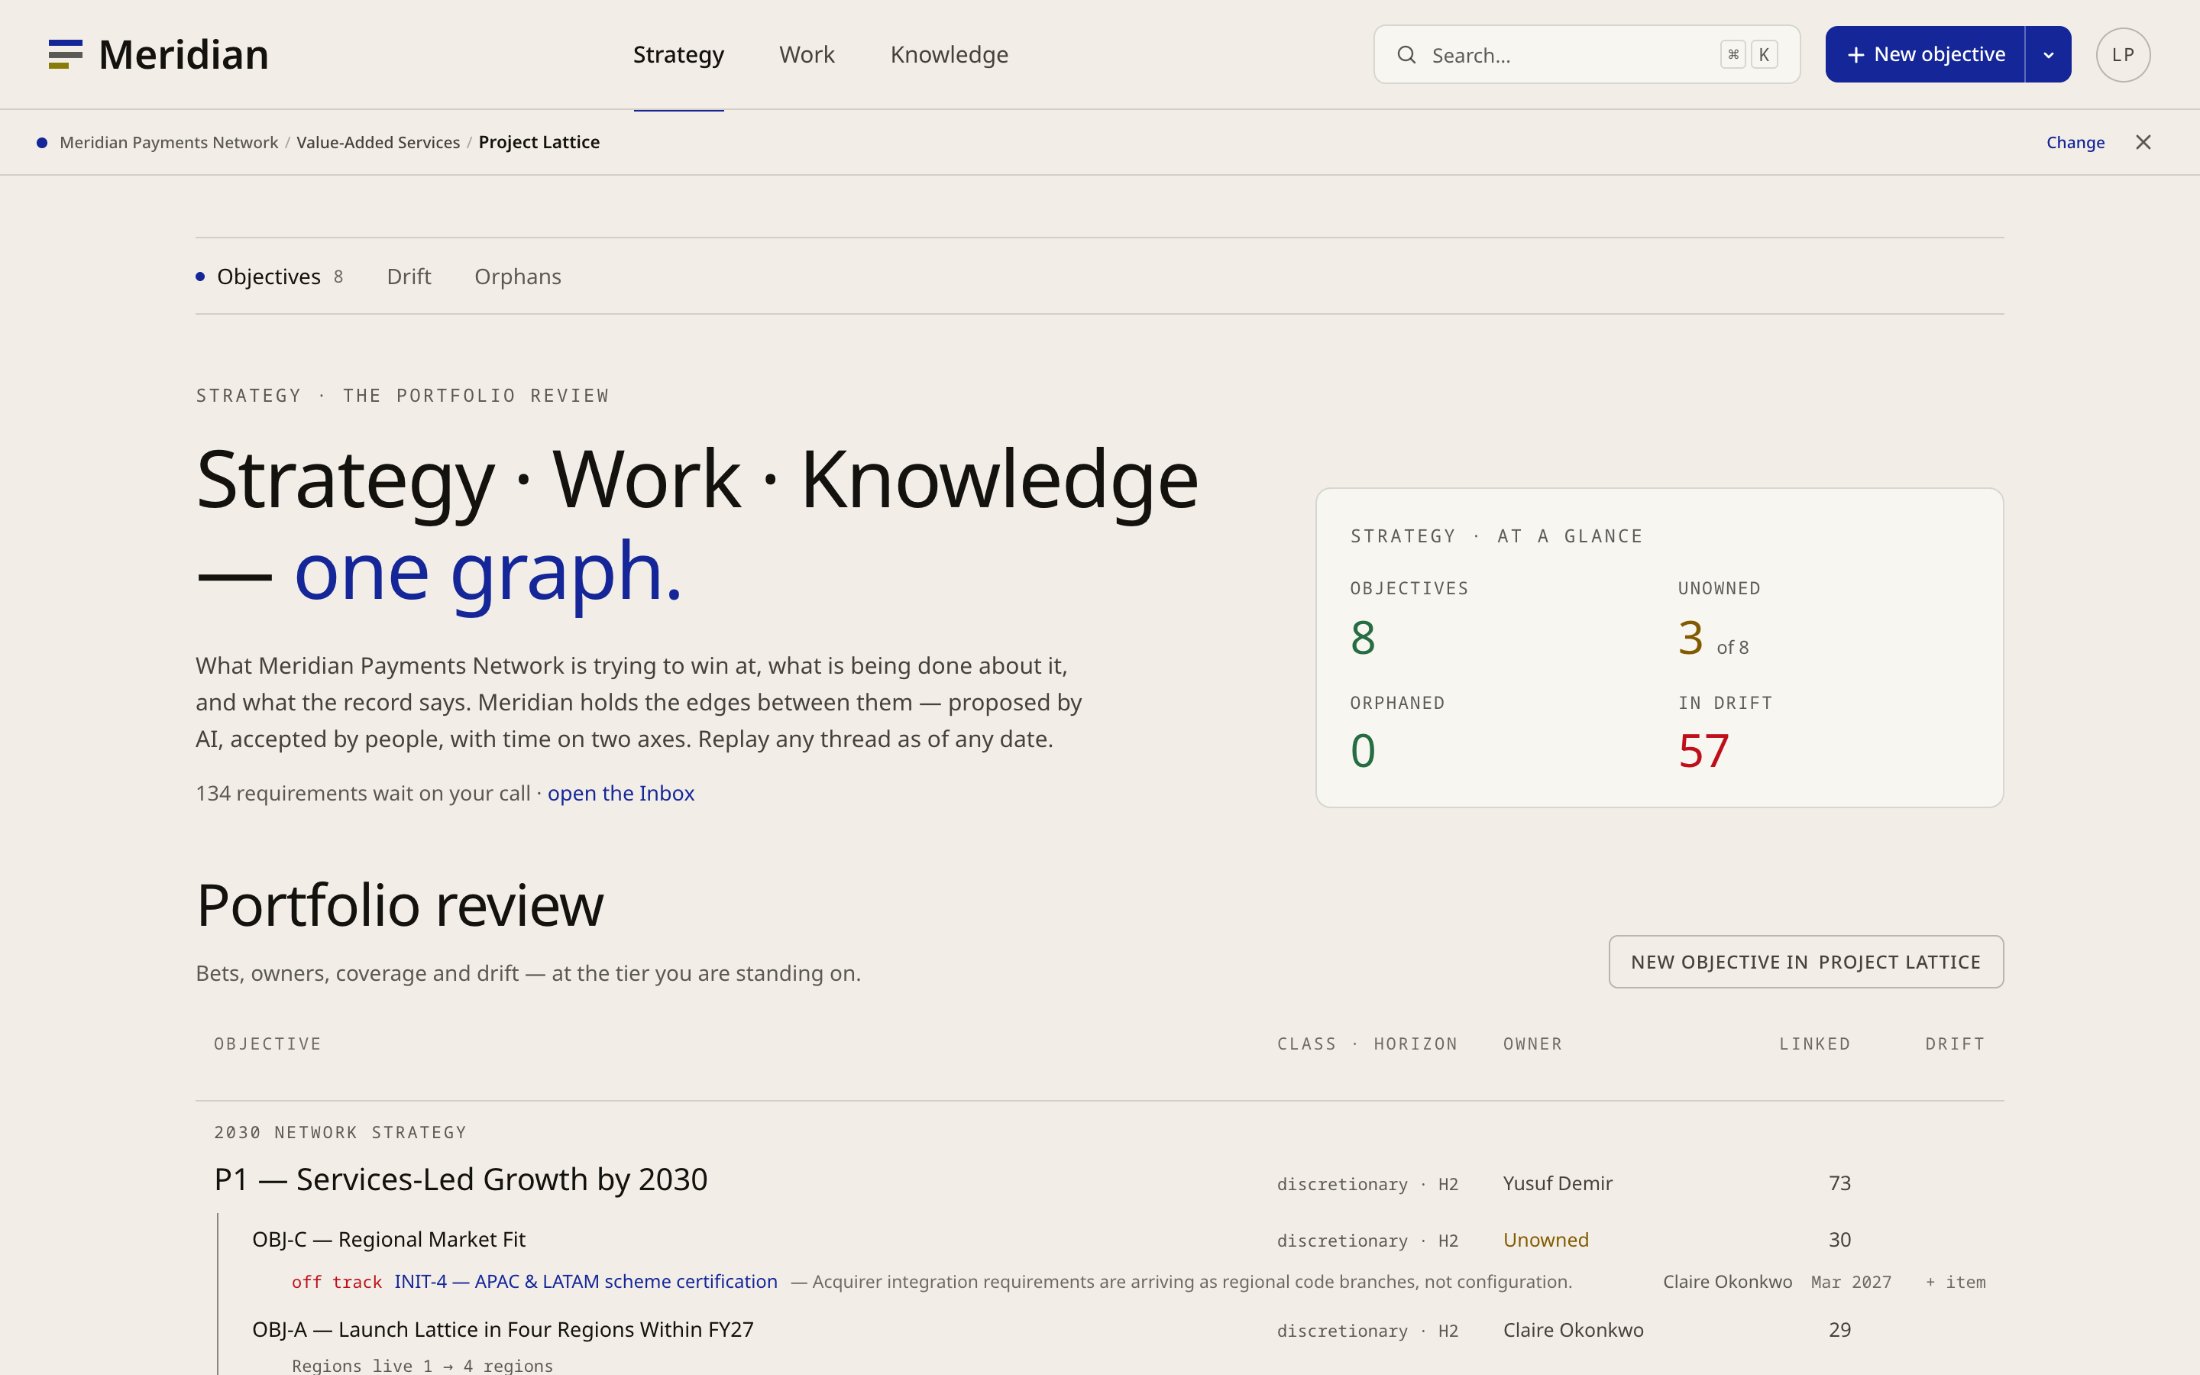Screen dimensions: 2200x1375
Task: Click the DRIFT column header
Action: 1954,1044
